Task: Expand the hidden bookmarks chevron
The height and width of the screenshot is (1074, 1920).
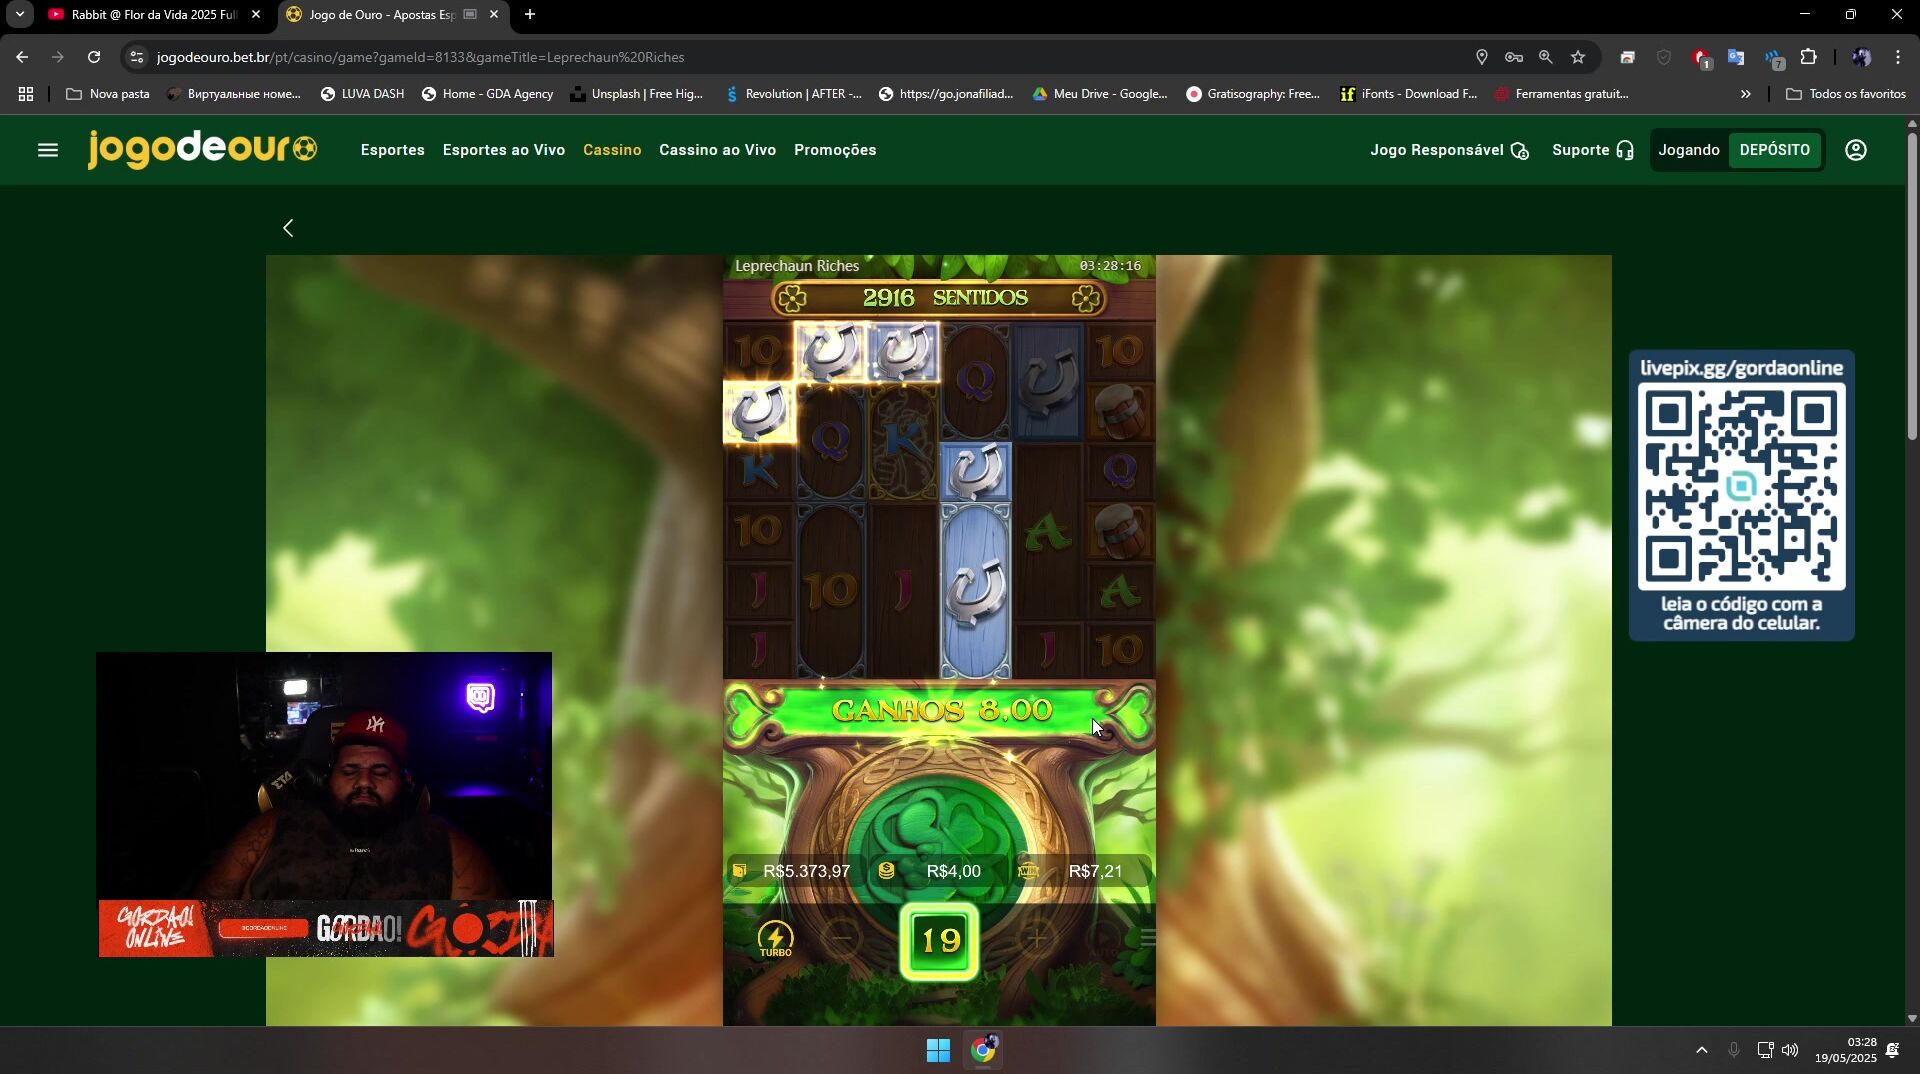Action: pos(1745,94)
